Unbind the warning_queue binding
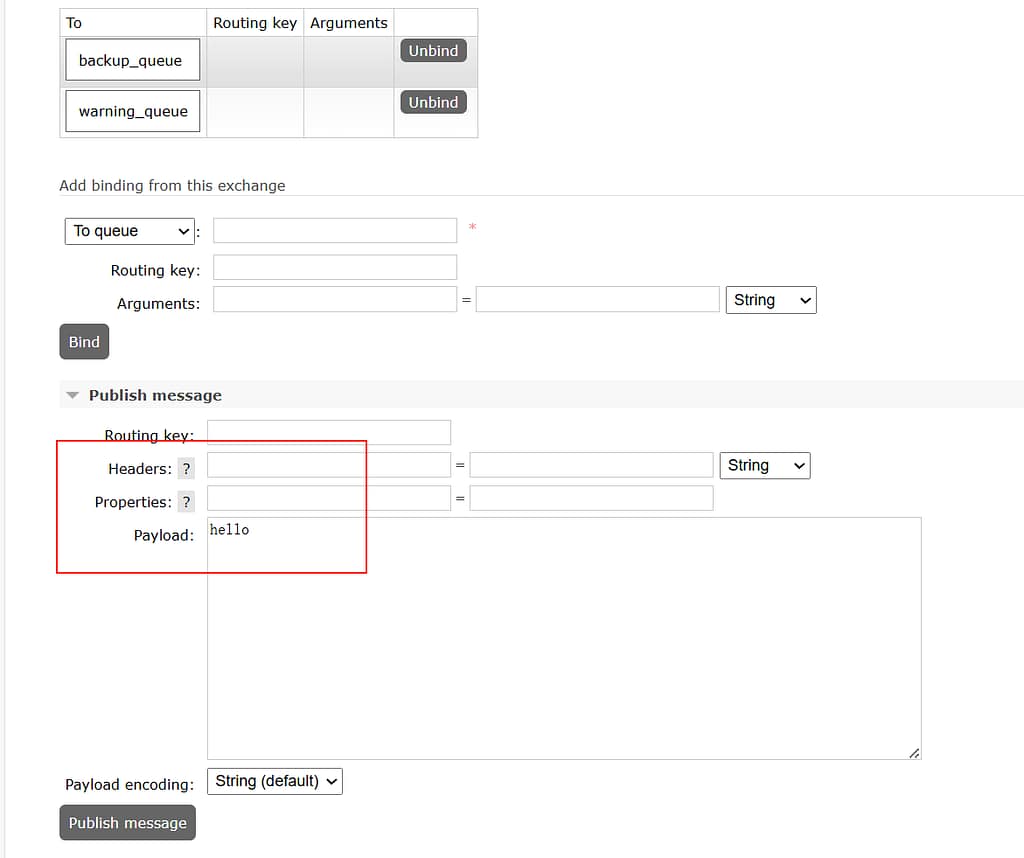Screen dimensions: 1024x858 (x=433, y=102)
